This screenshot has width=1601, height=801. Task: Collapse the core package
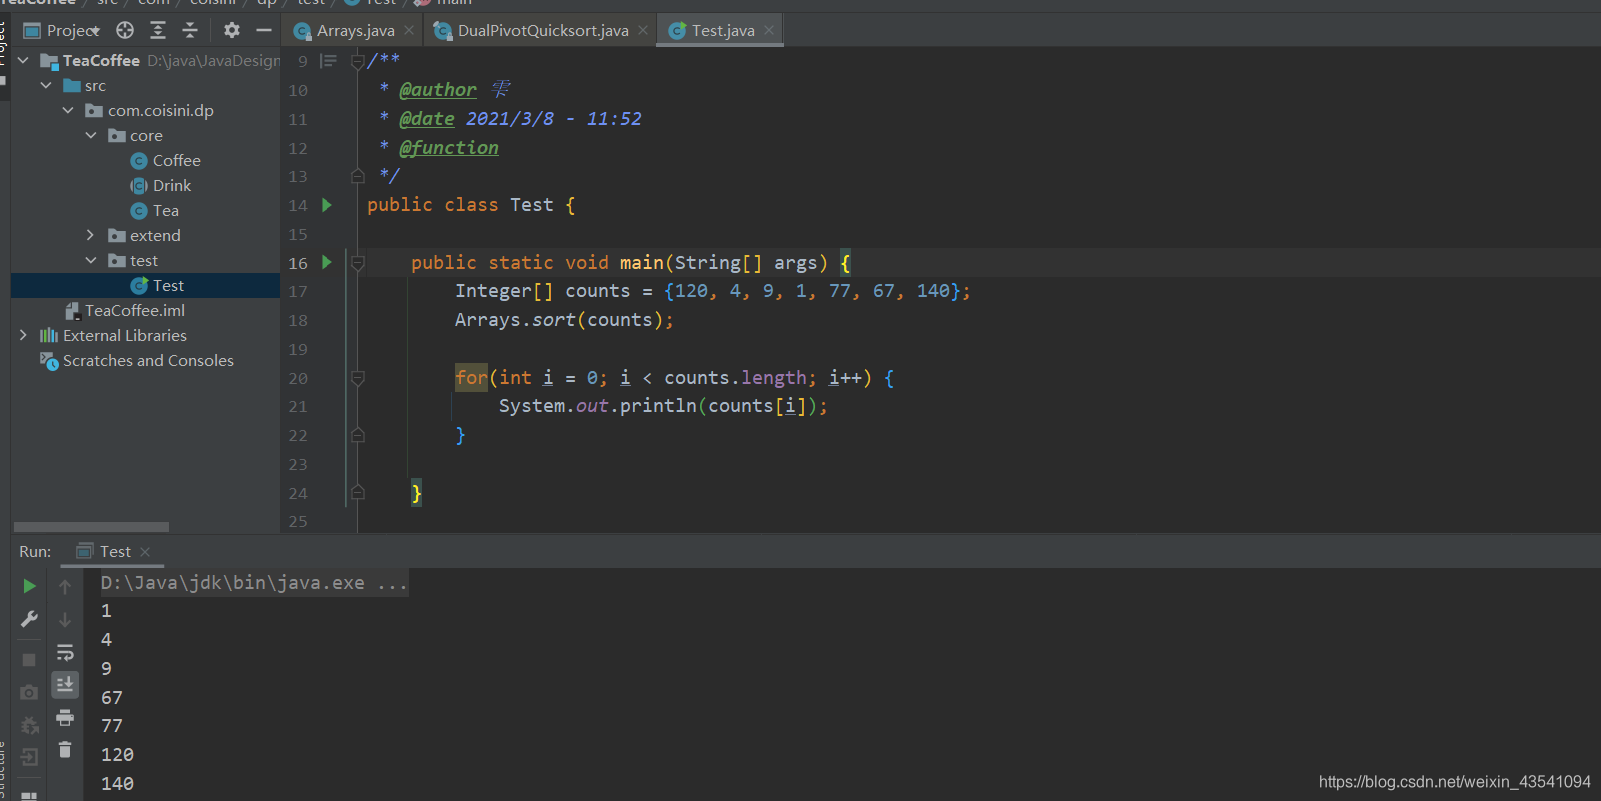click(91, 136)
